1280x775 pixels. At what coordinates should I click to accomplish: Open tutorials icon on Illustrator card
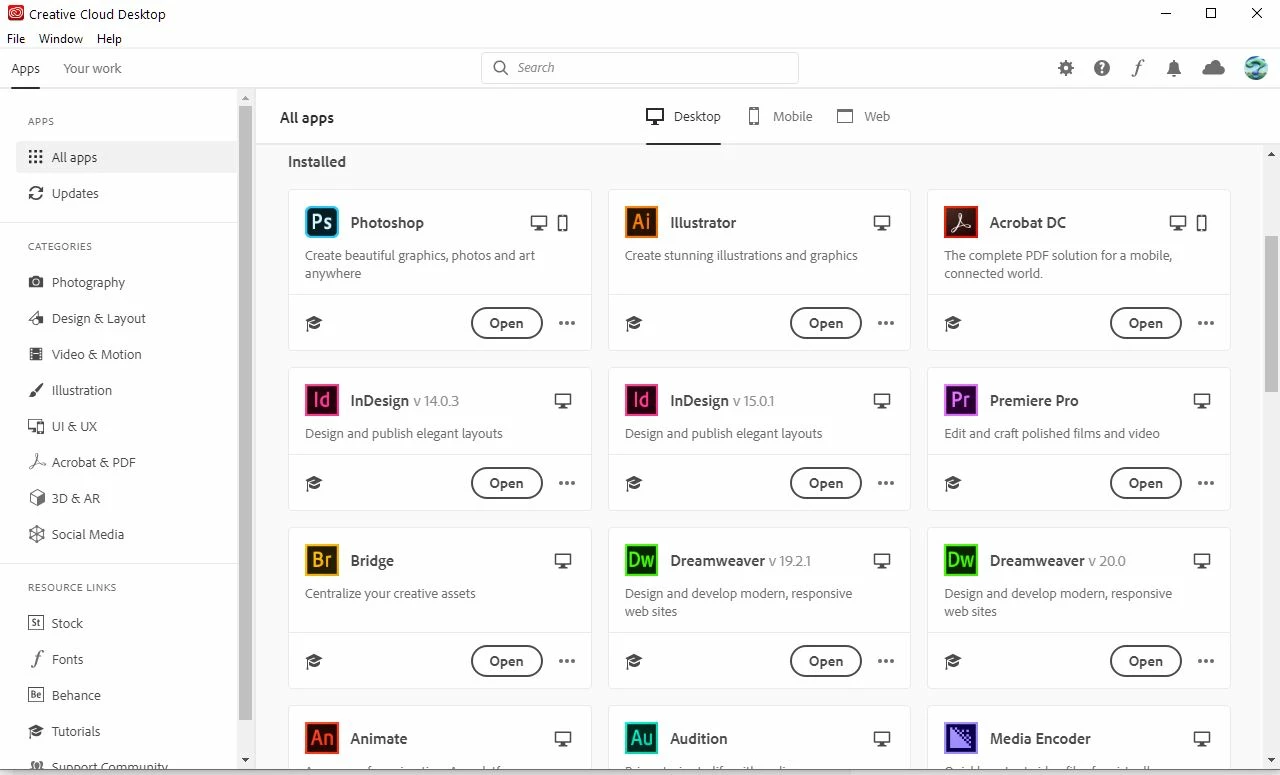pos(633,323)
